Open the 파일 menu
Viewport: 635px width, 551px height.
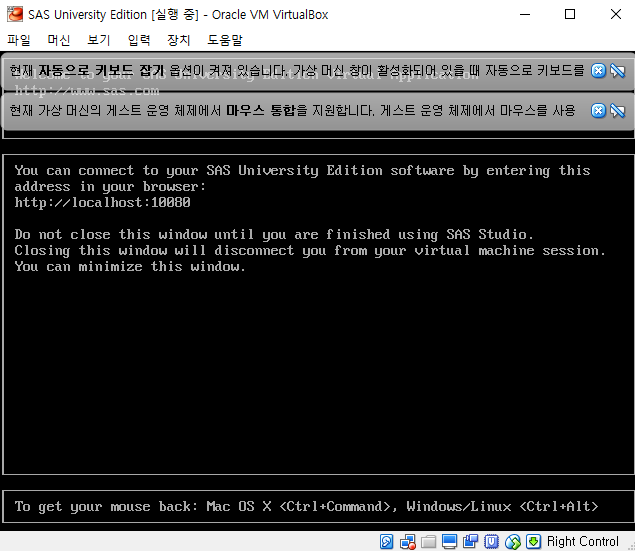pyautogui.click(x=19, y=40)
